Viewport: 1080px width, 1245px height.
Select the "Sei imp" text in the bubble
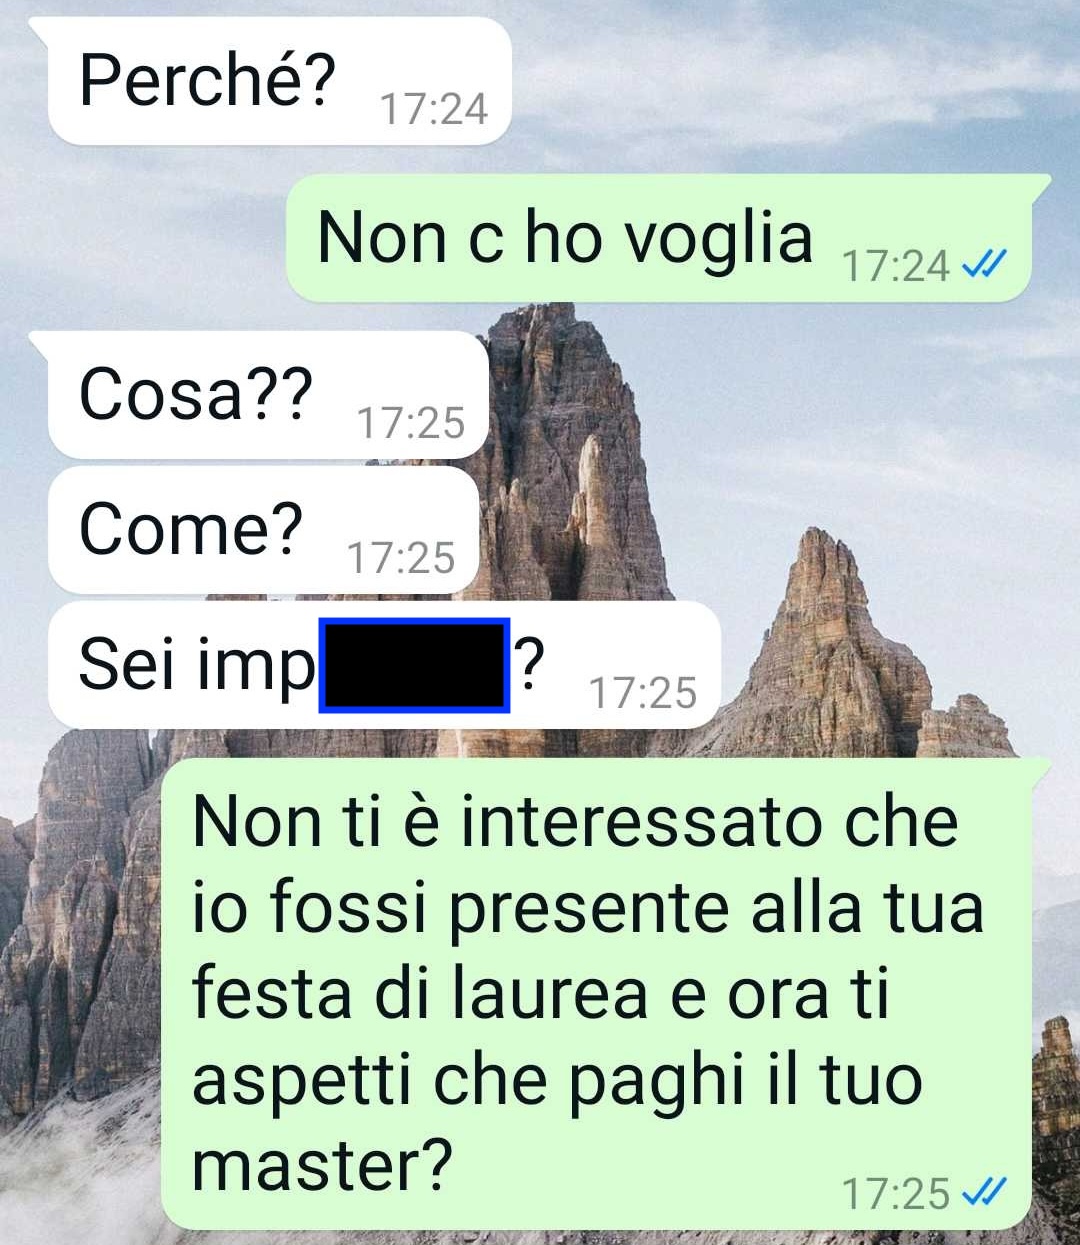click(x=196, y=665)
